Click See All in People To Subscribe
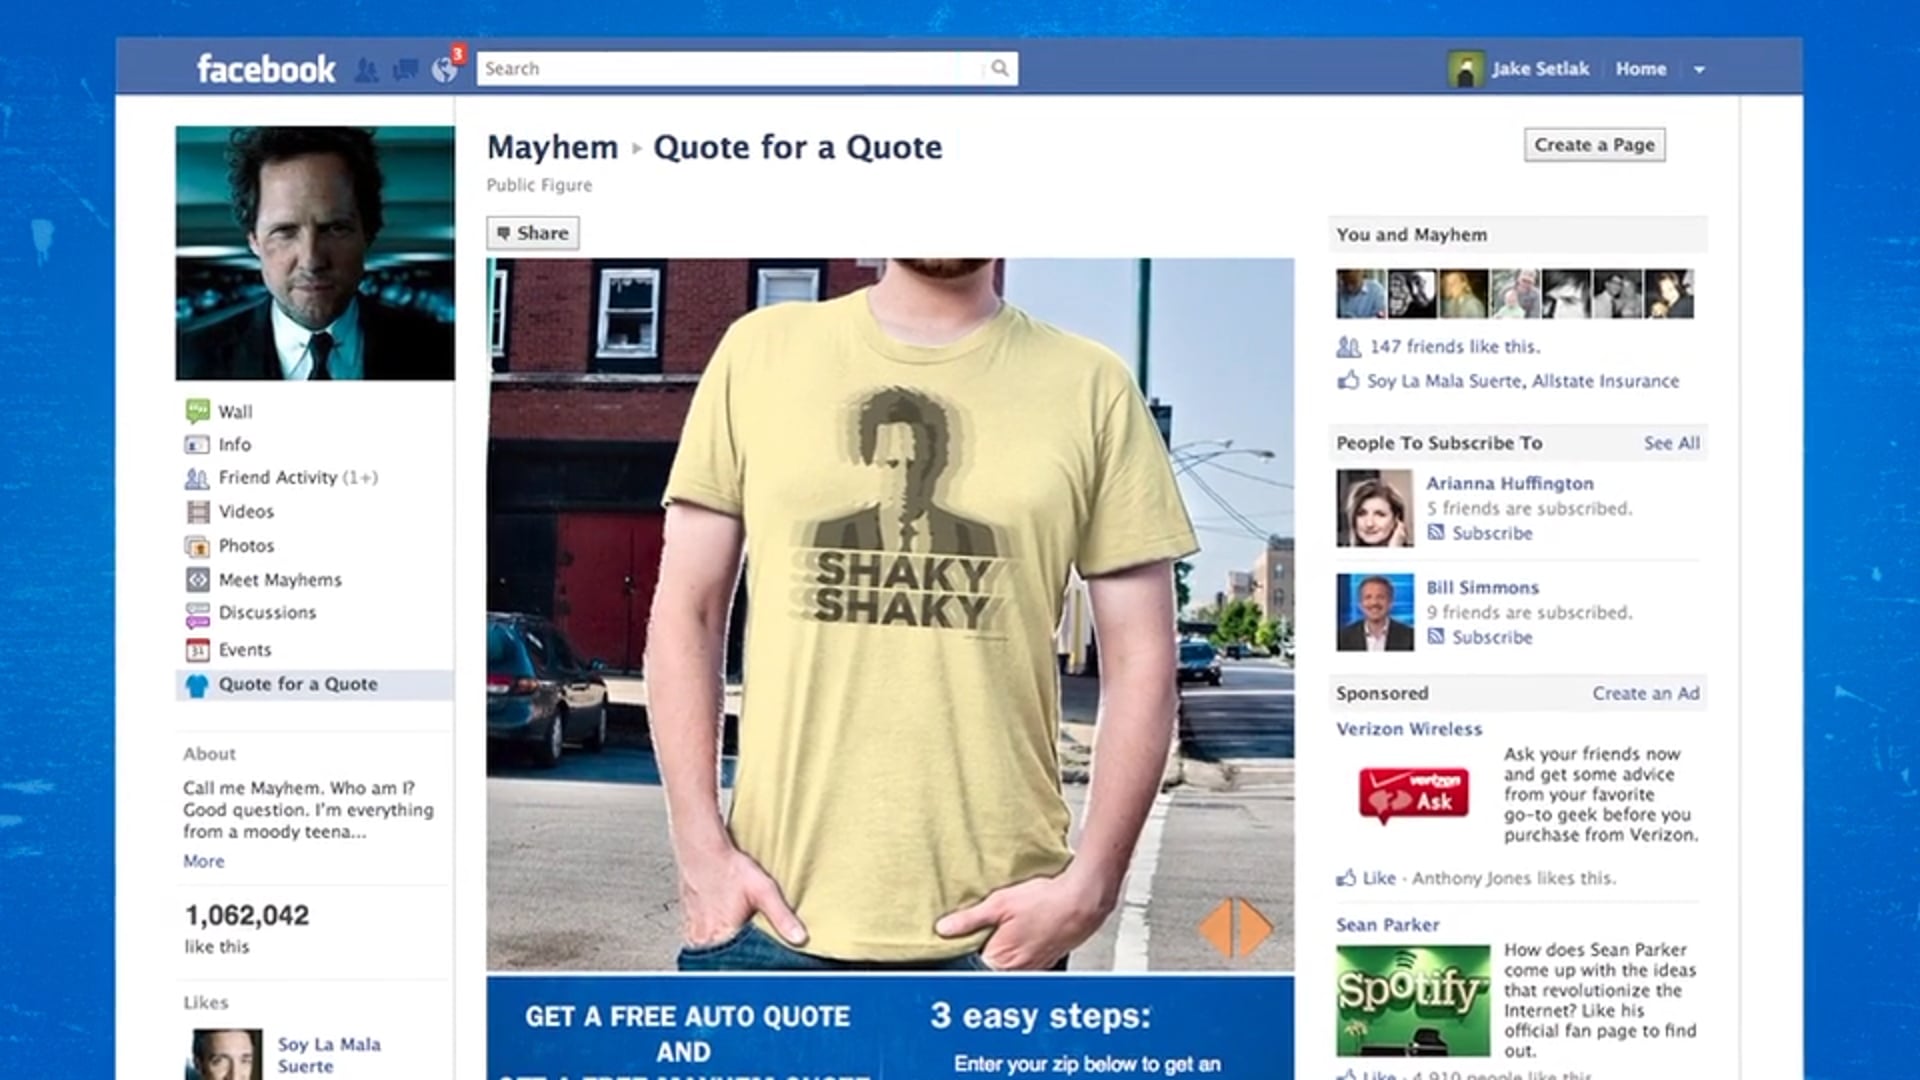 pos(1671,443)
